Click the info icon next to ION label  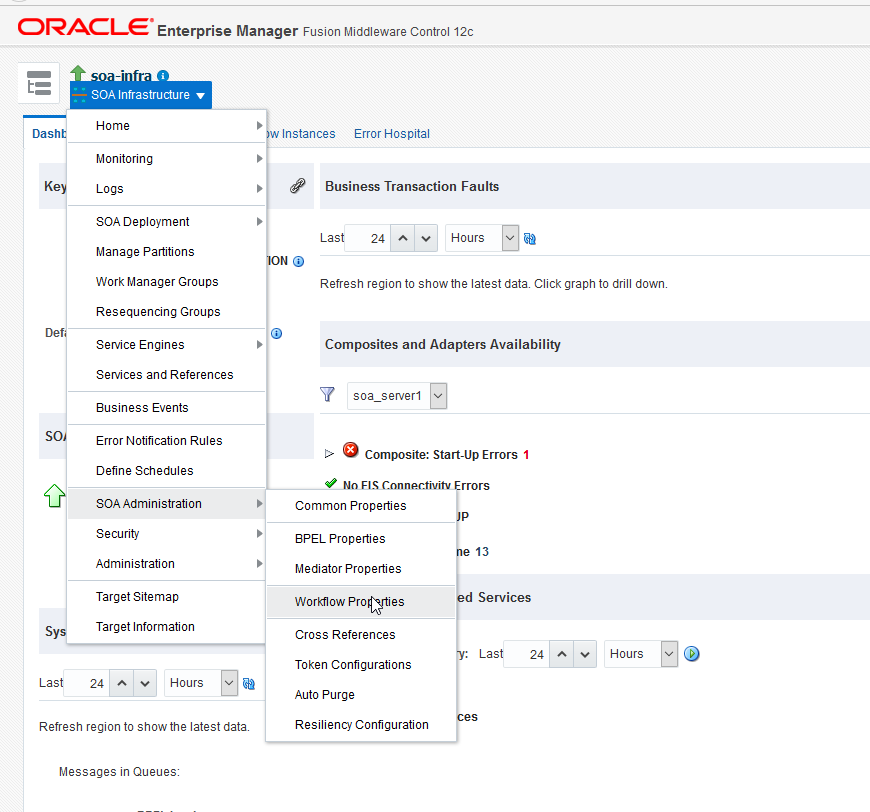pos(299,261)
